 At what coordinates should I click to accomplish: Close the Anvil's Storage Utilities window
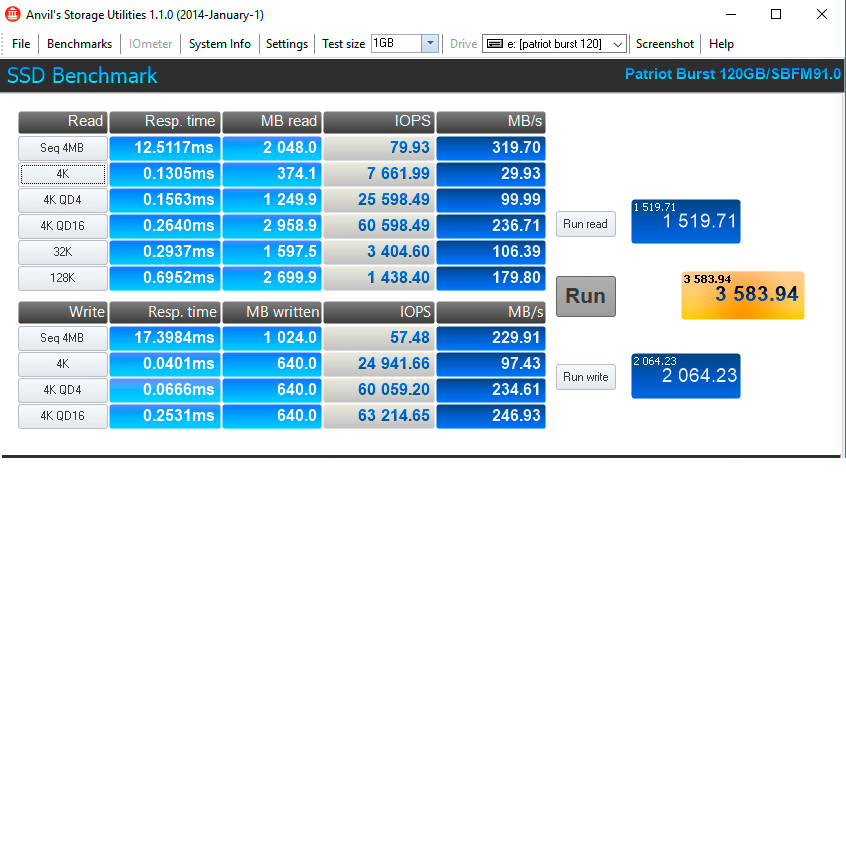pyautogui.click(x=821, y=15)
